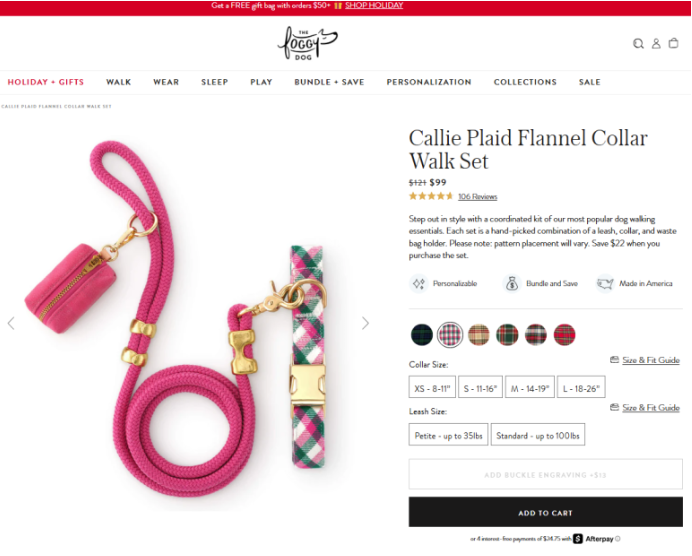Show previous product image with left arrow

[11, 323]
